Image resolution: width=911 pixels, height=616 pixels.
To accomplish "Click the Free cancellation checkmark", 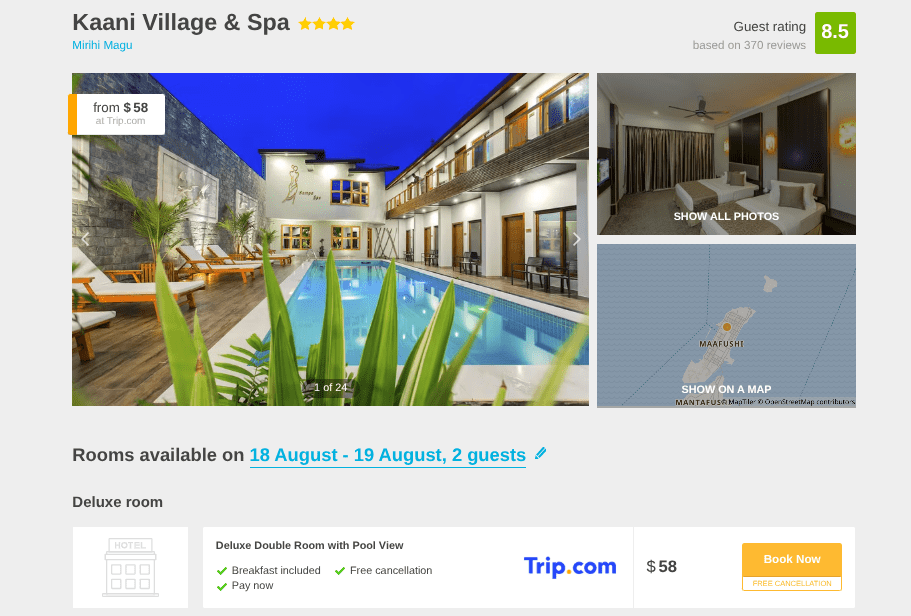I will coord(340,571).
